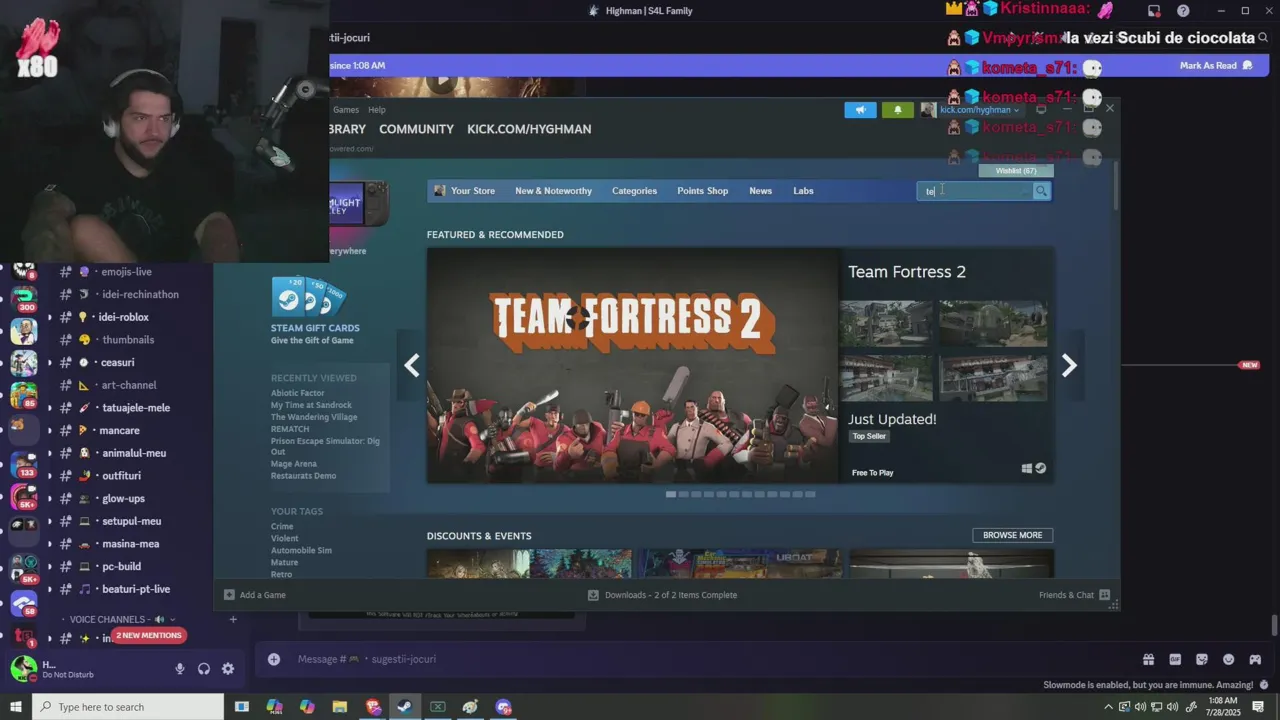Select the Automobile Sim tag
The height and width of the screenshot is (720, 1280).
click(301, 550)
